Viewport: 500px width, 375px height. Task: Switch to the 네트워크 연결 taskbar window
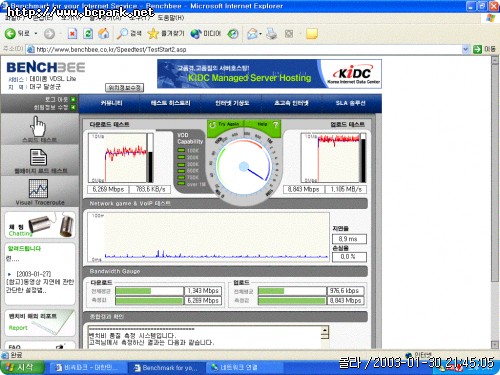point(244,368)
